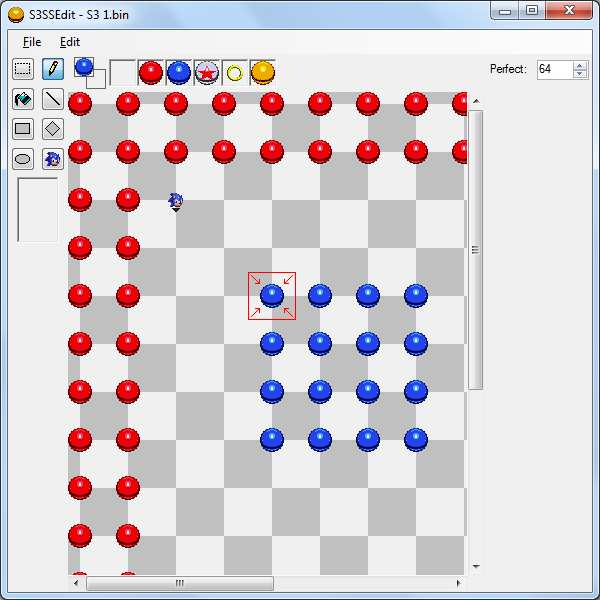The height and width of the screenshot is (600, 600).
Task: Select the yellow sphere palette item
Action: coord(262,73)
